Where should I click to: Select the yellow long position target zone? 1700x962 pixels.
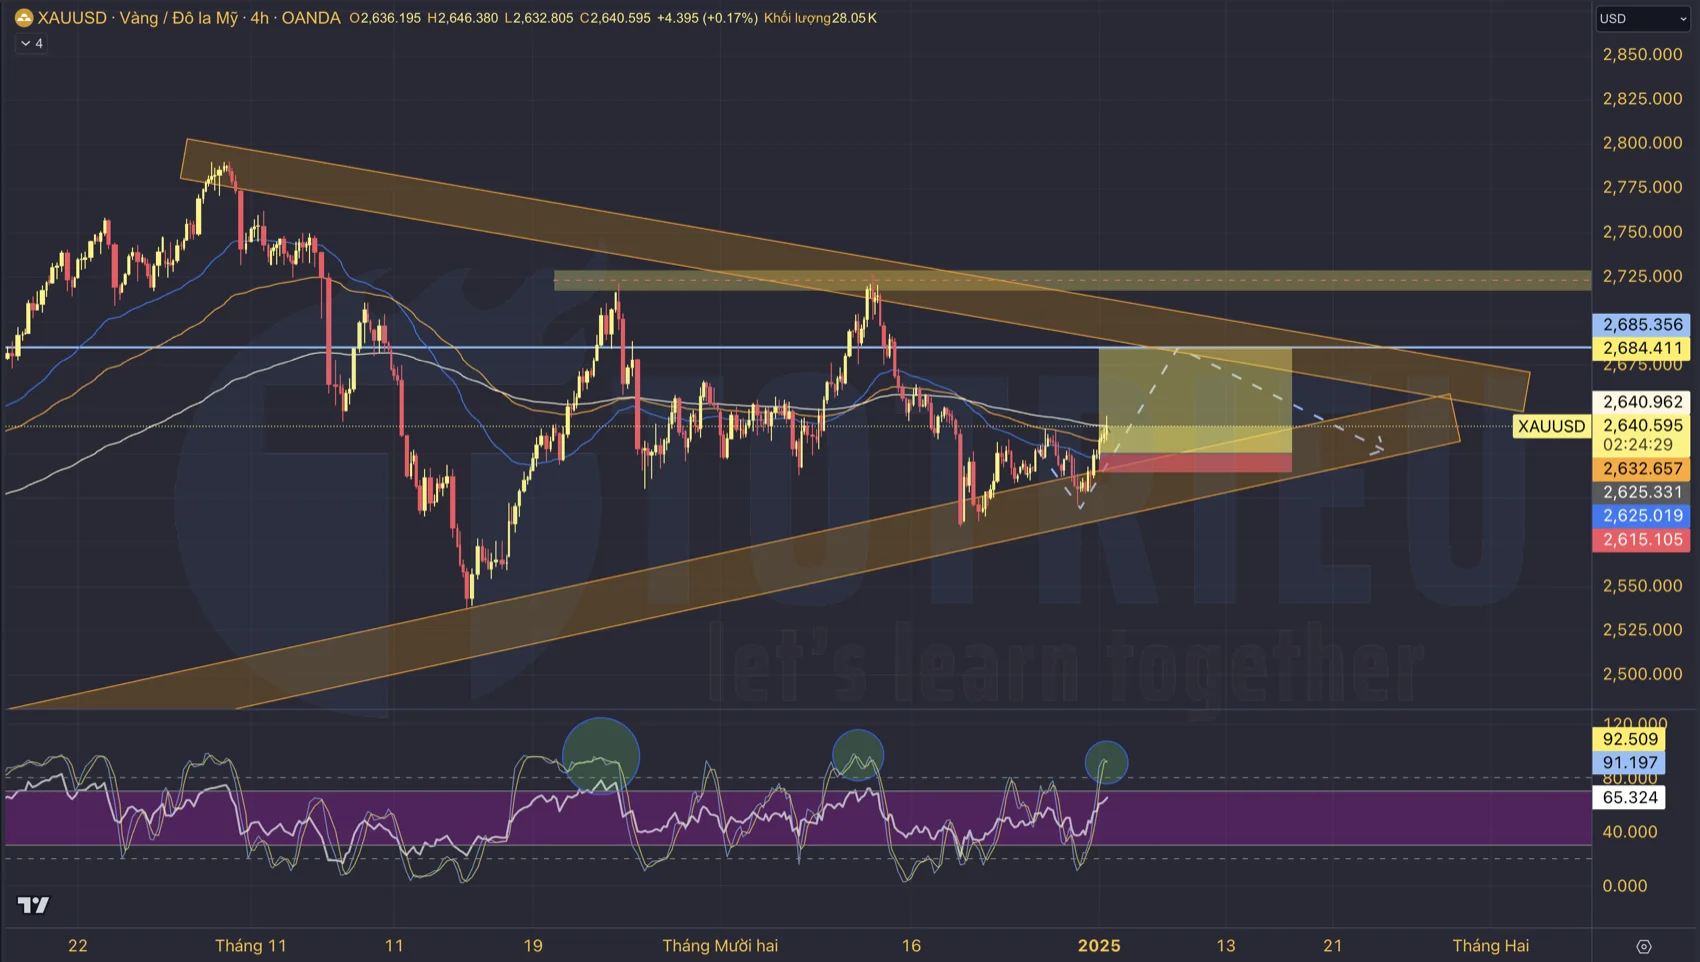(1195, 400)
